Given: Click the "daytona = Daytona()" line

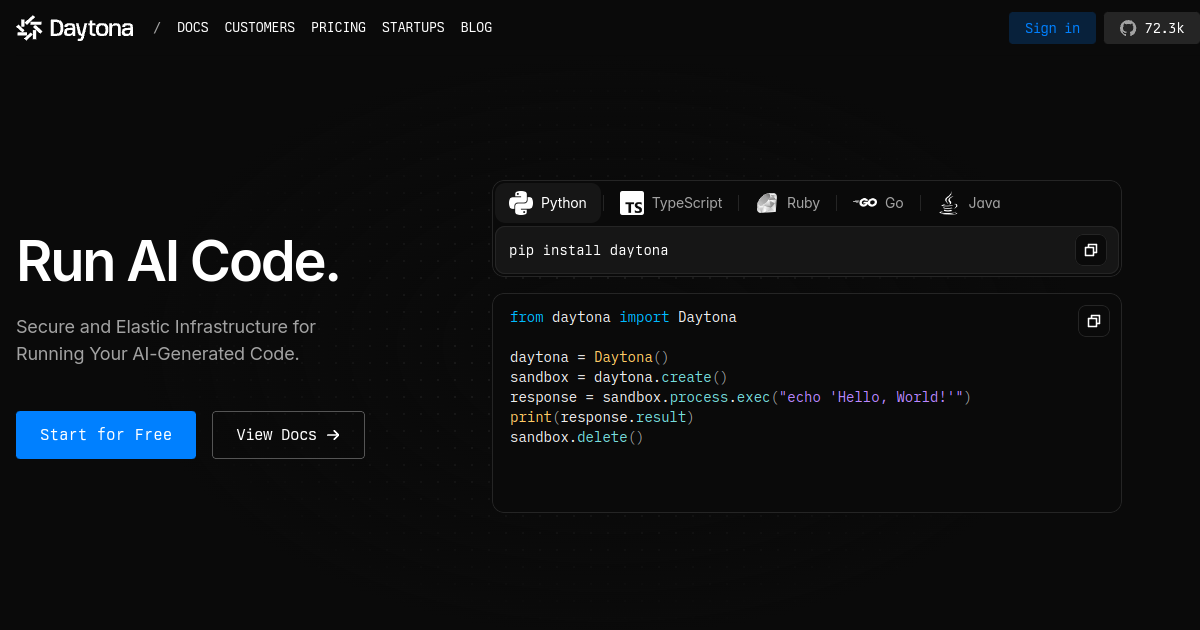Looking at the screenshot, I should [x=589, y=357].
